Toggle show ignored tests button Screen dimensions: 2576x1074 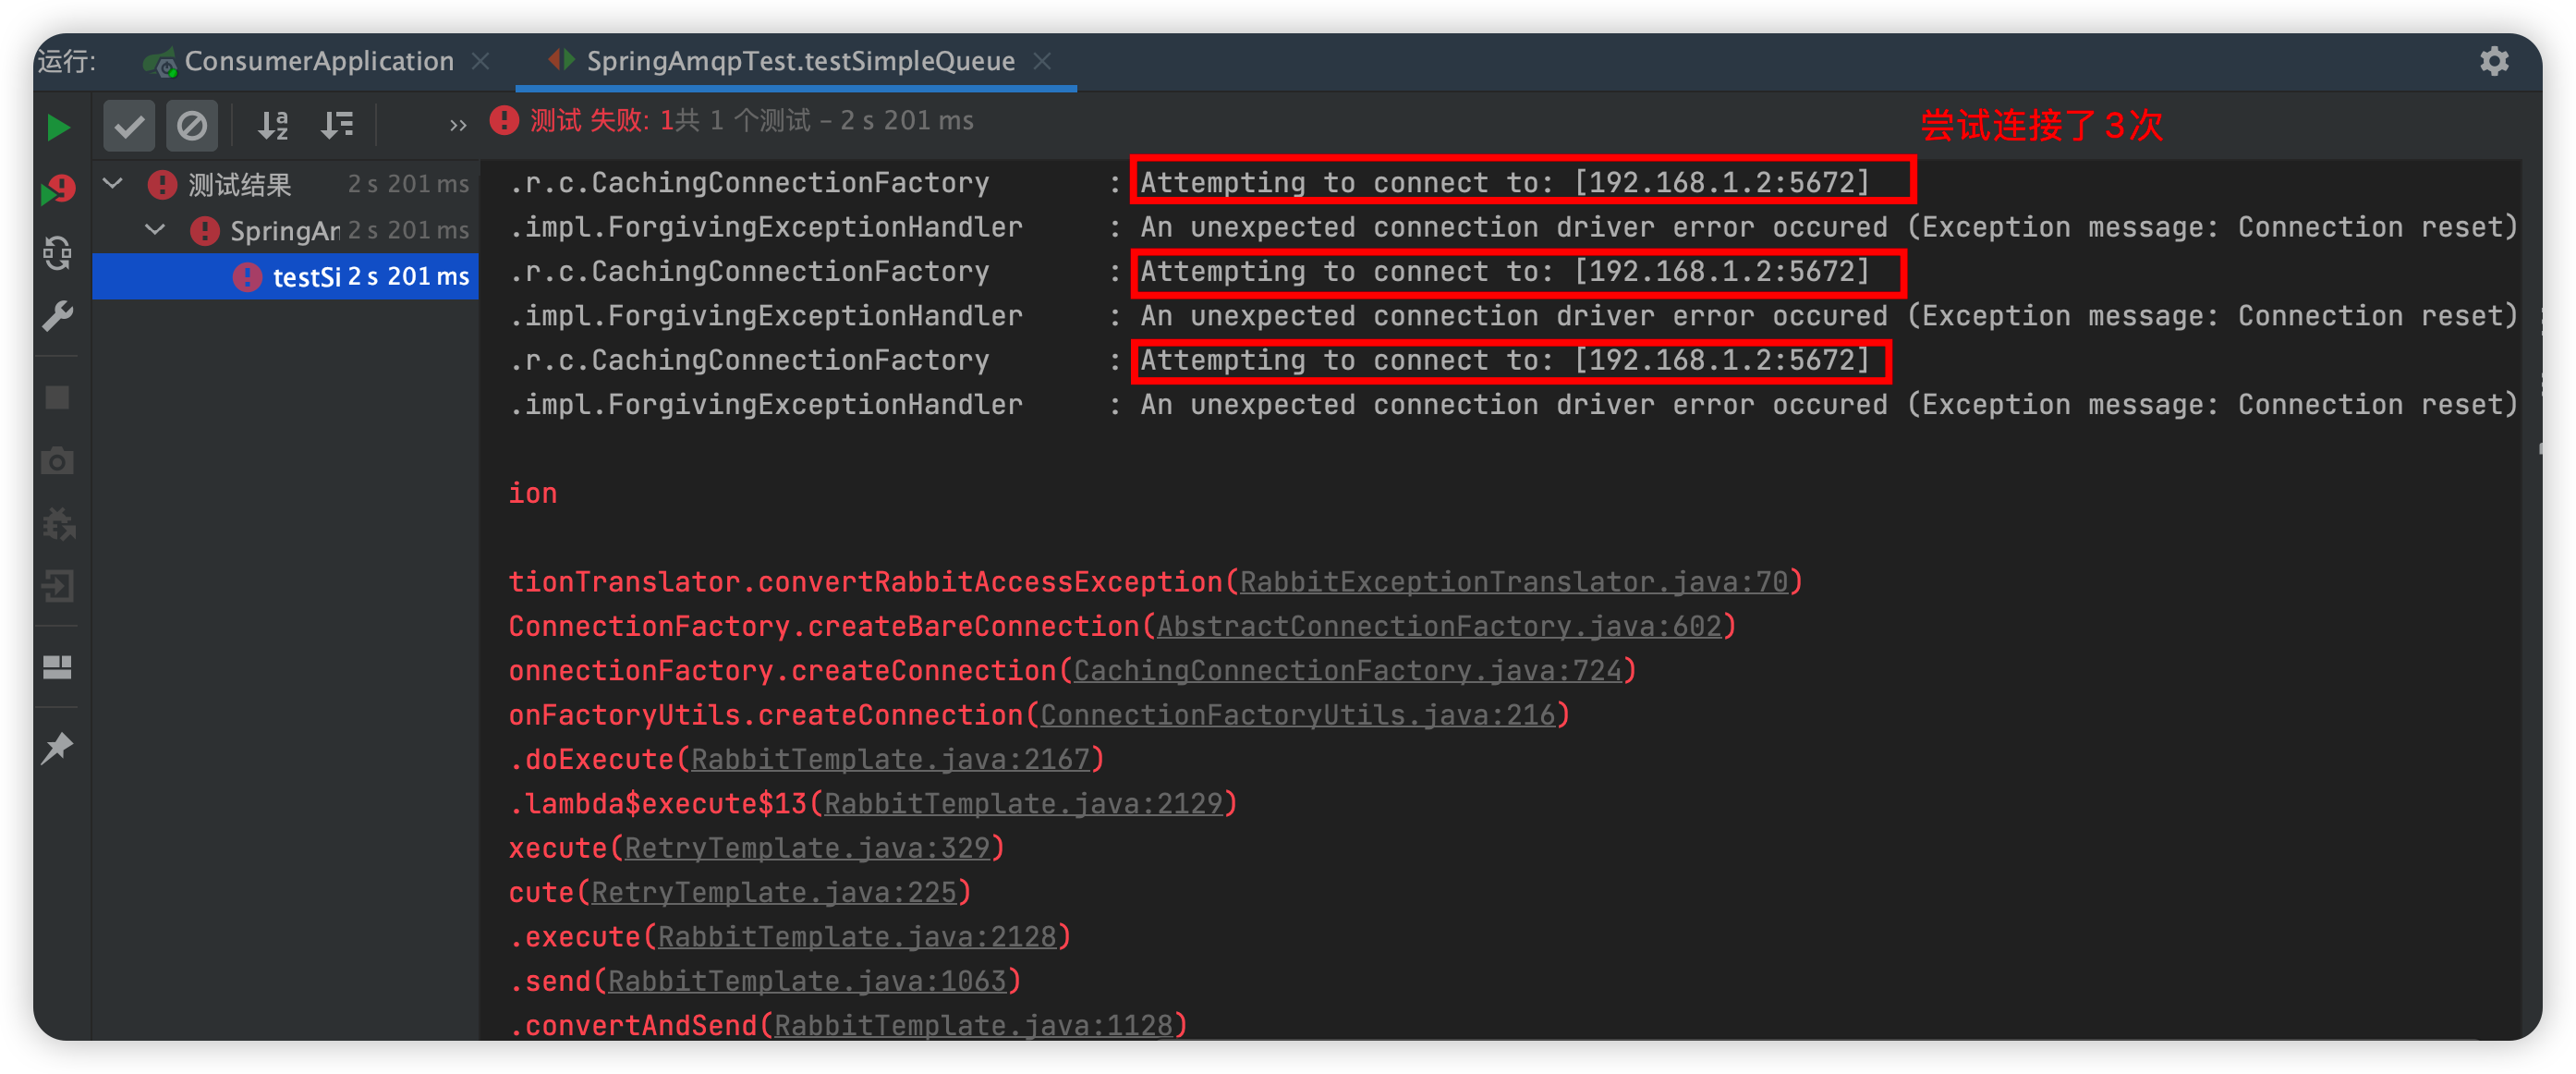click(191, 126)
